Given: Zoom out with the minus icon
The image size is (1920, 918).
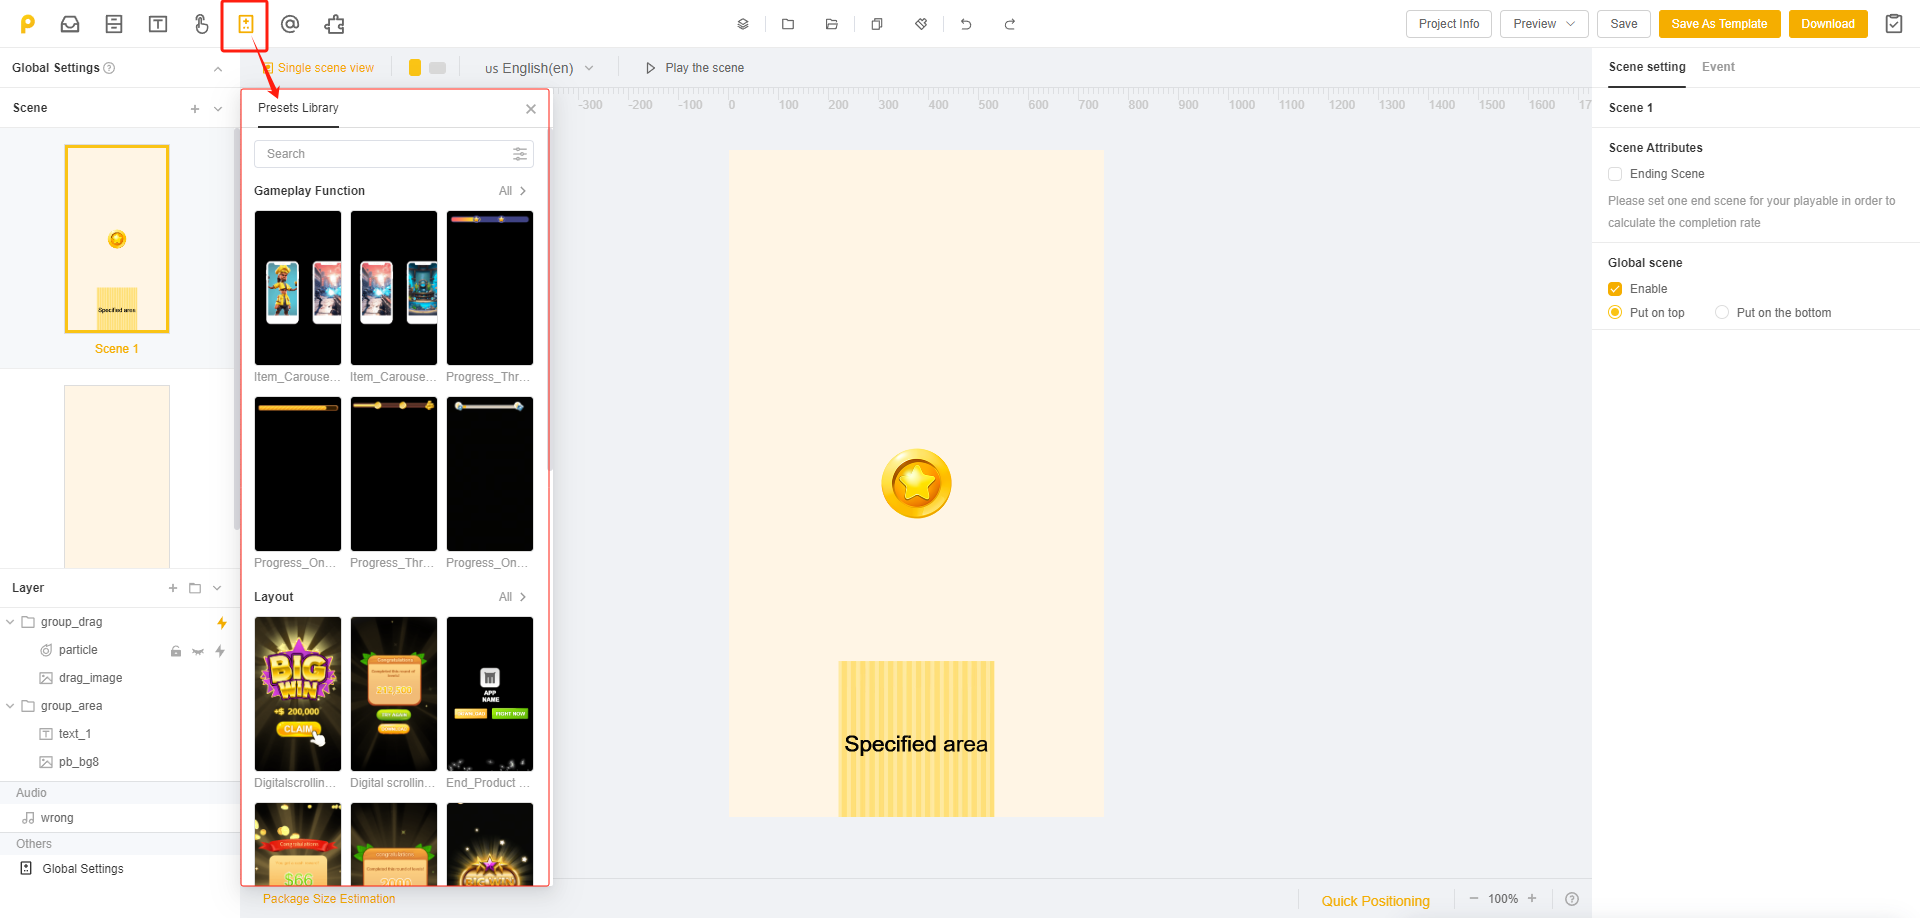Looking at the screenshot, I should (1474, 899).
